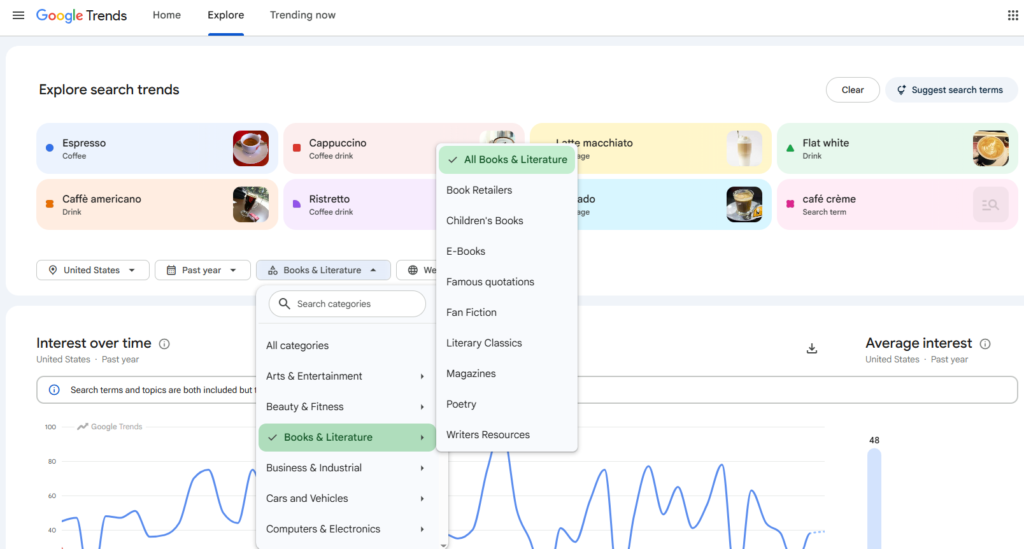
Task: Open the hamburger main menu
Action: click(x=18, y=15)
